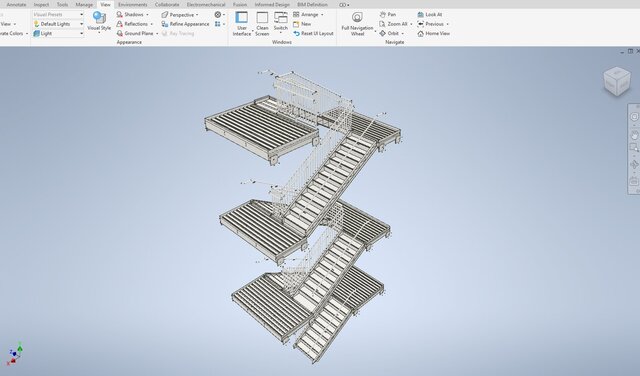Switch to the Electromechanical tab
Image resolution: width=640 pixels, height=376 pixels.
coord(206,5)
